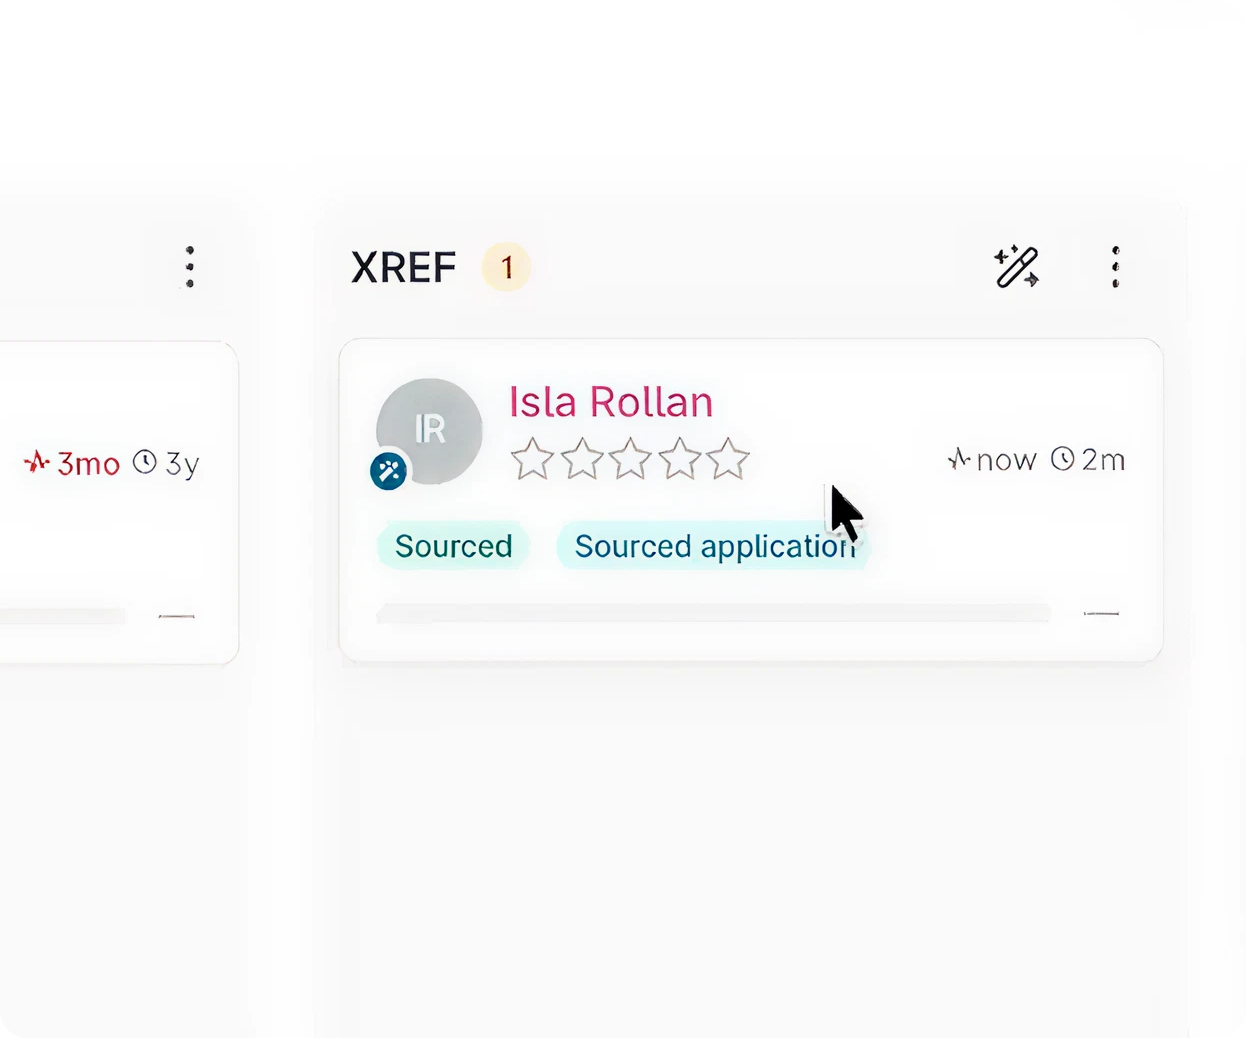The width and height of the screenshot is (1246, 1038).
Task: Click the 'Sourced application' tag
Action: pos(712,546)
